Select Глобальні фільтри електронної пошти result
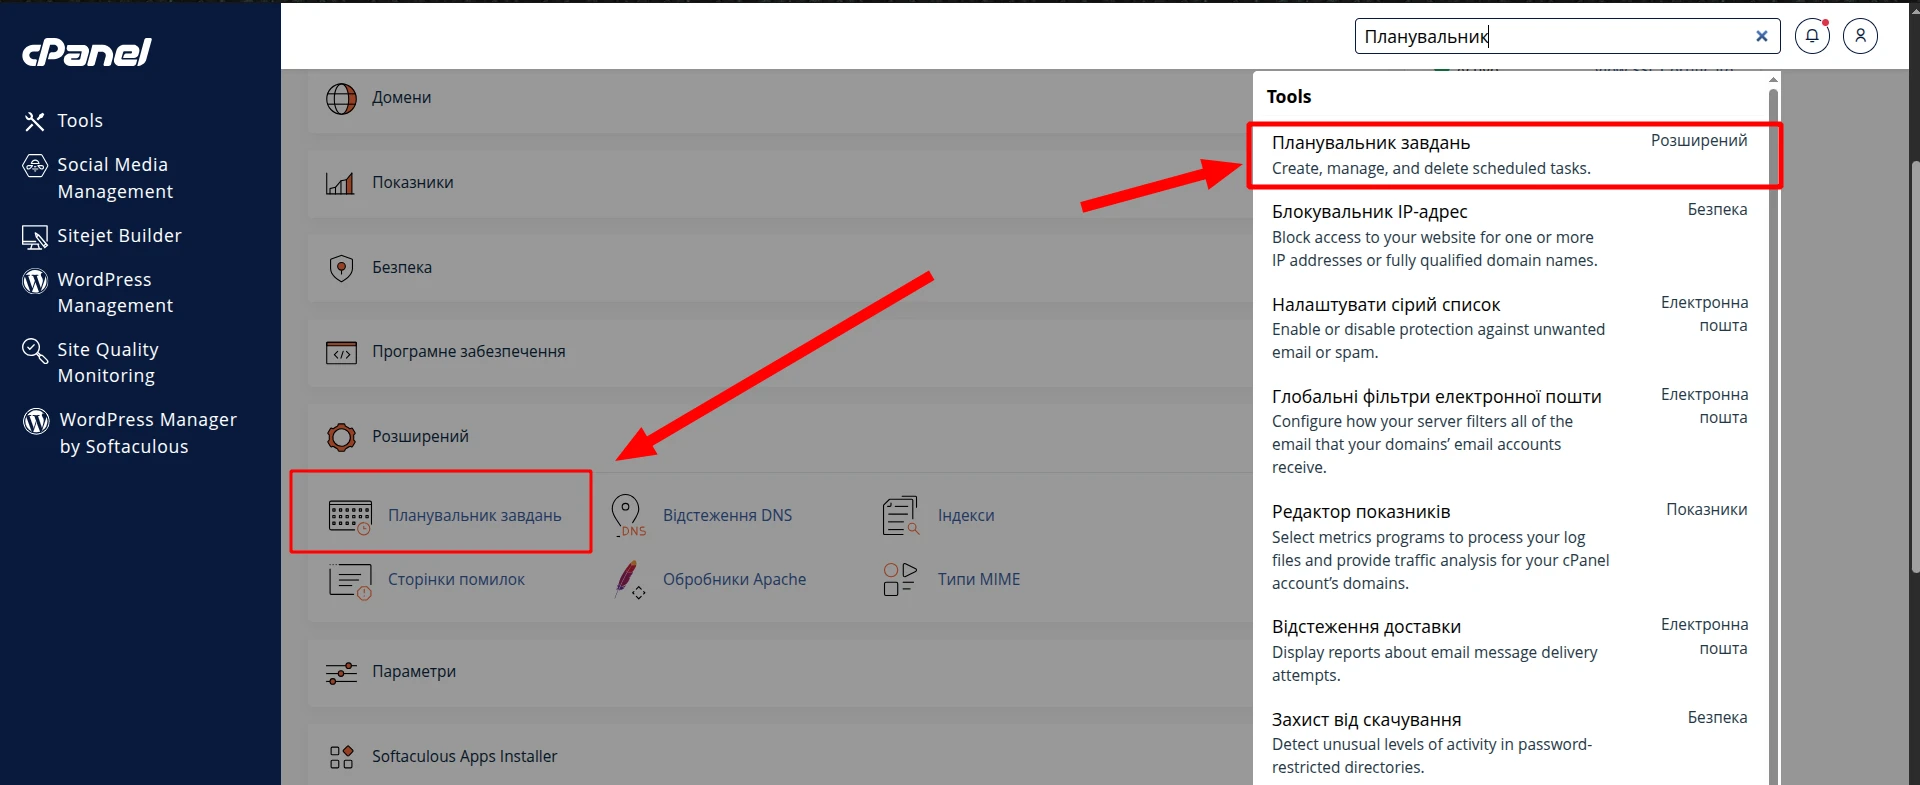 point(1510,432)
